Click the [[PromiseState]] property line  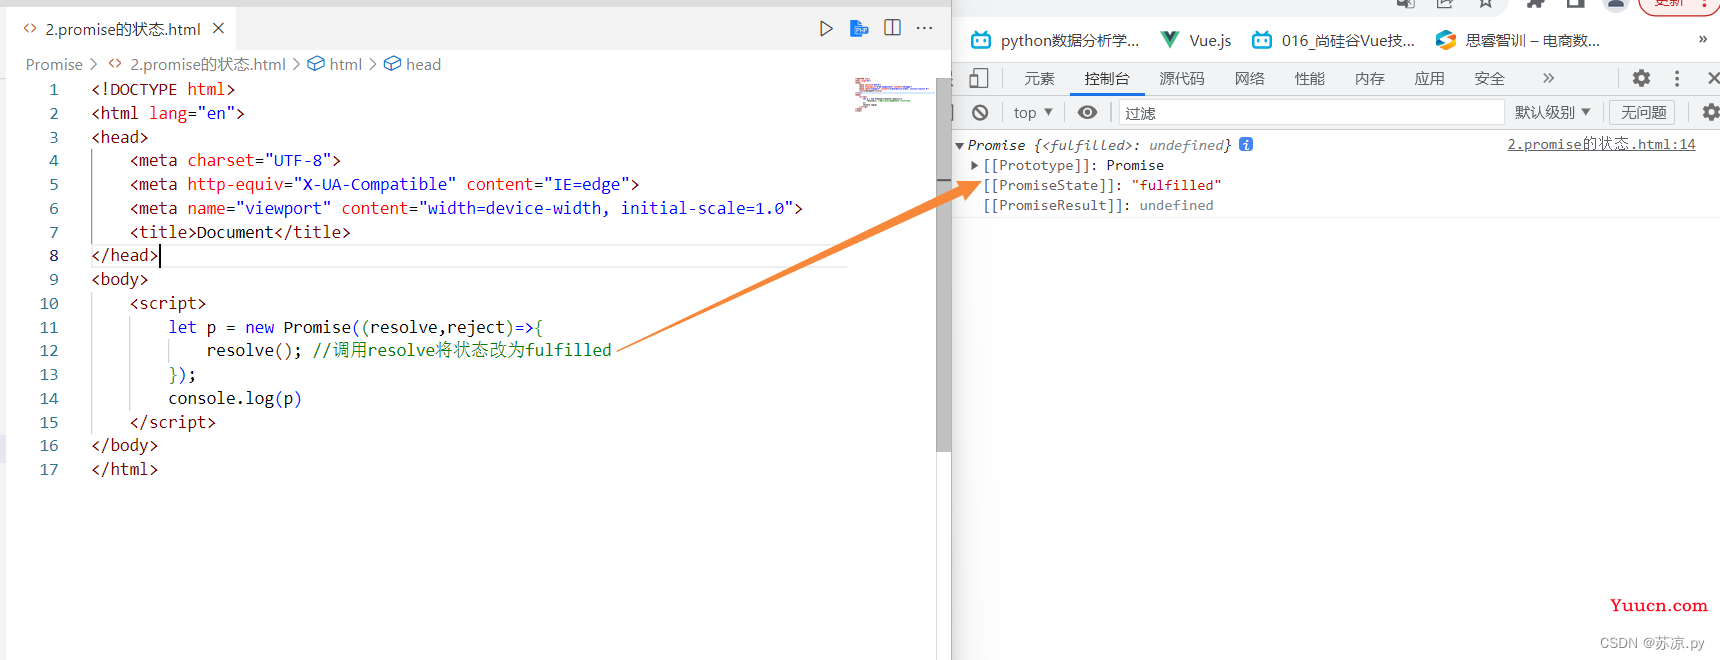[x=1102, y=186]
